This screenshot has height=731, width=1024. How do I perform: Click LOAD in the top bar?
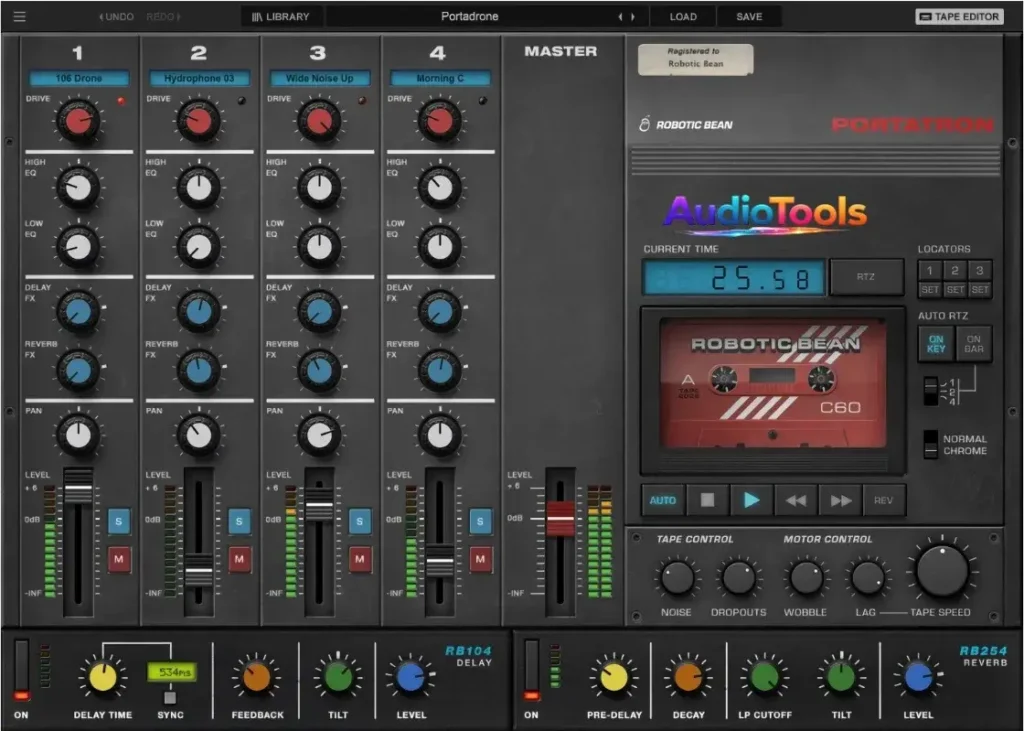click(x=683, y=17)
